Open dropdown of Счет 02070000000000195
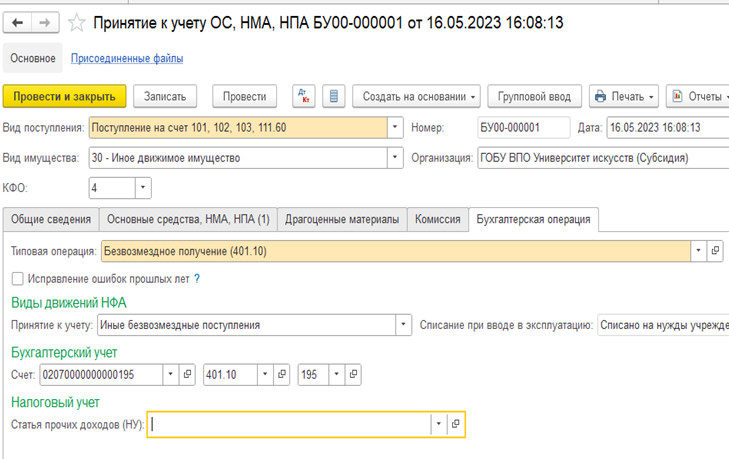Image resolution: width=729 pixels, height=459 pixels. coord(170,374)
